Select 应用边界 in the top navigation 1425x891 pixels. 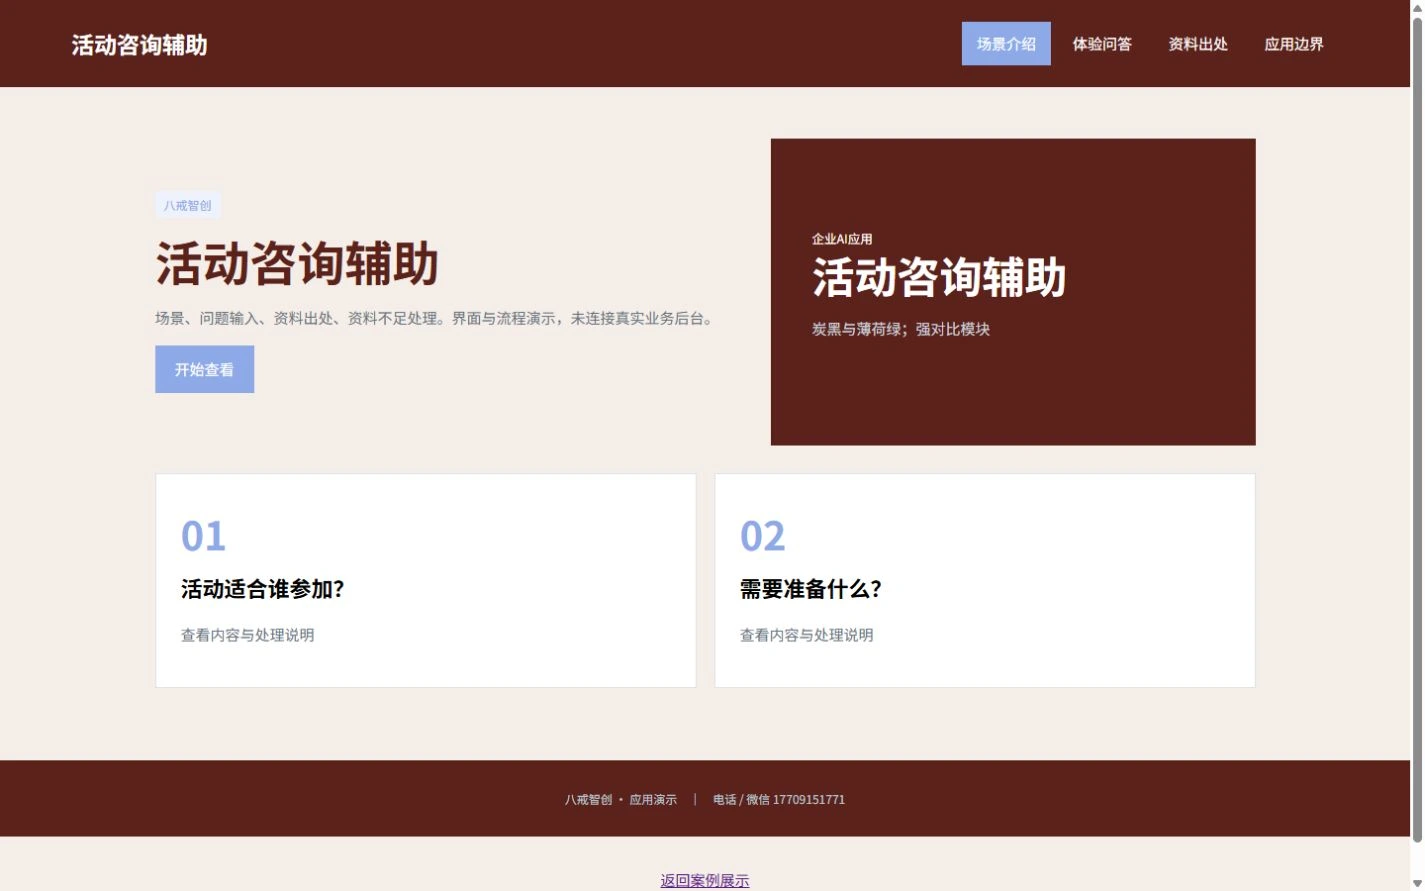point(1294,44)
